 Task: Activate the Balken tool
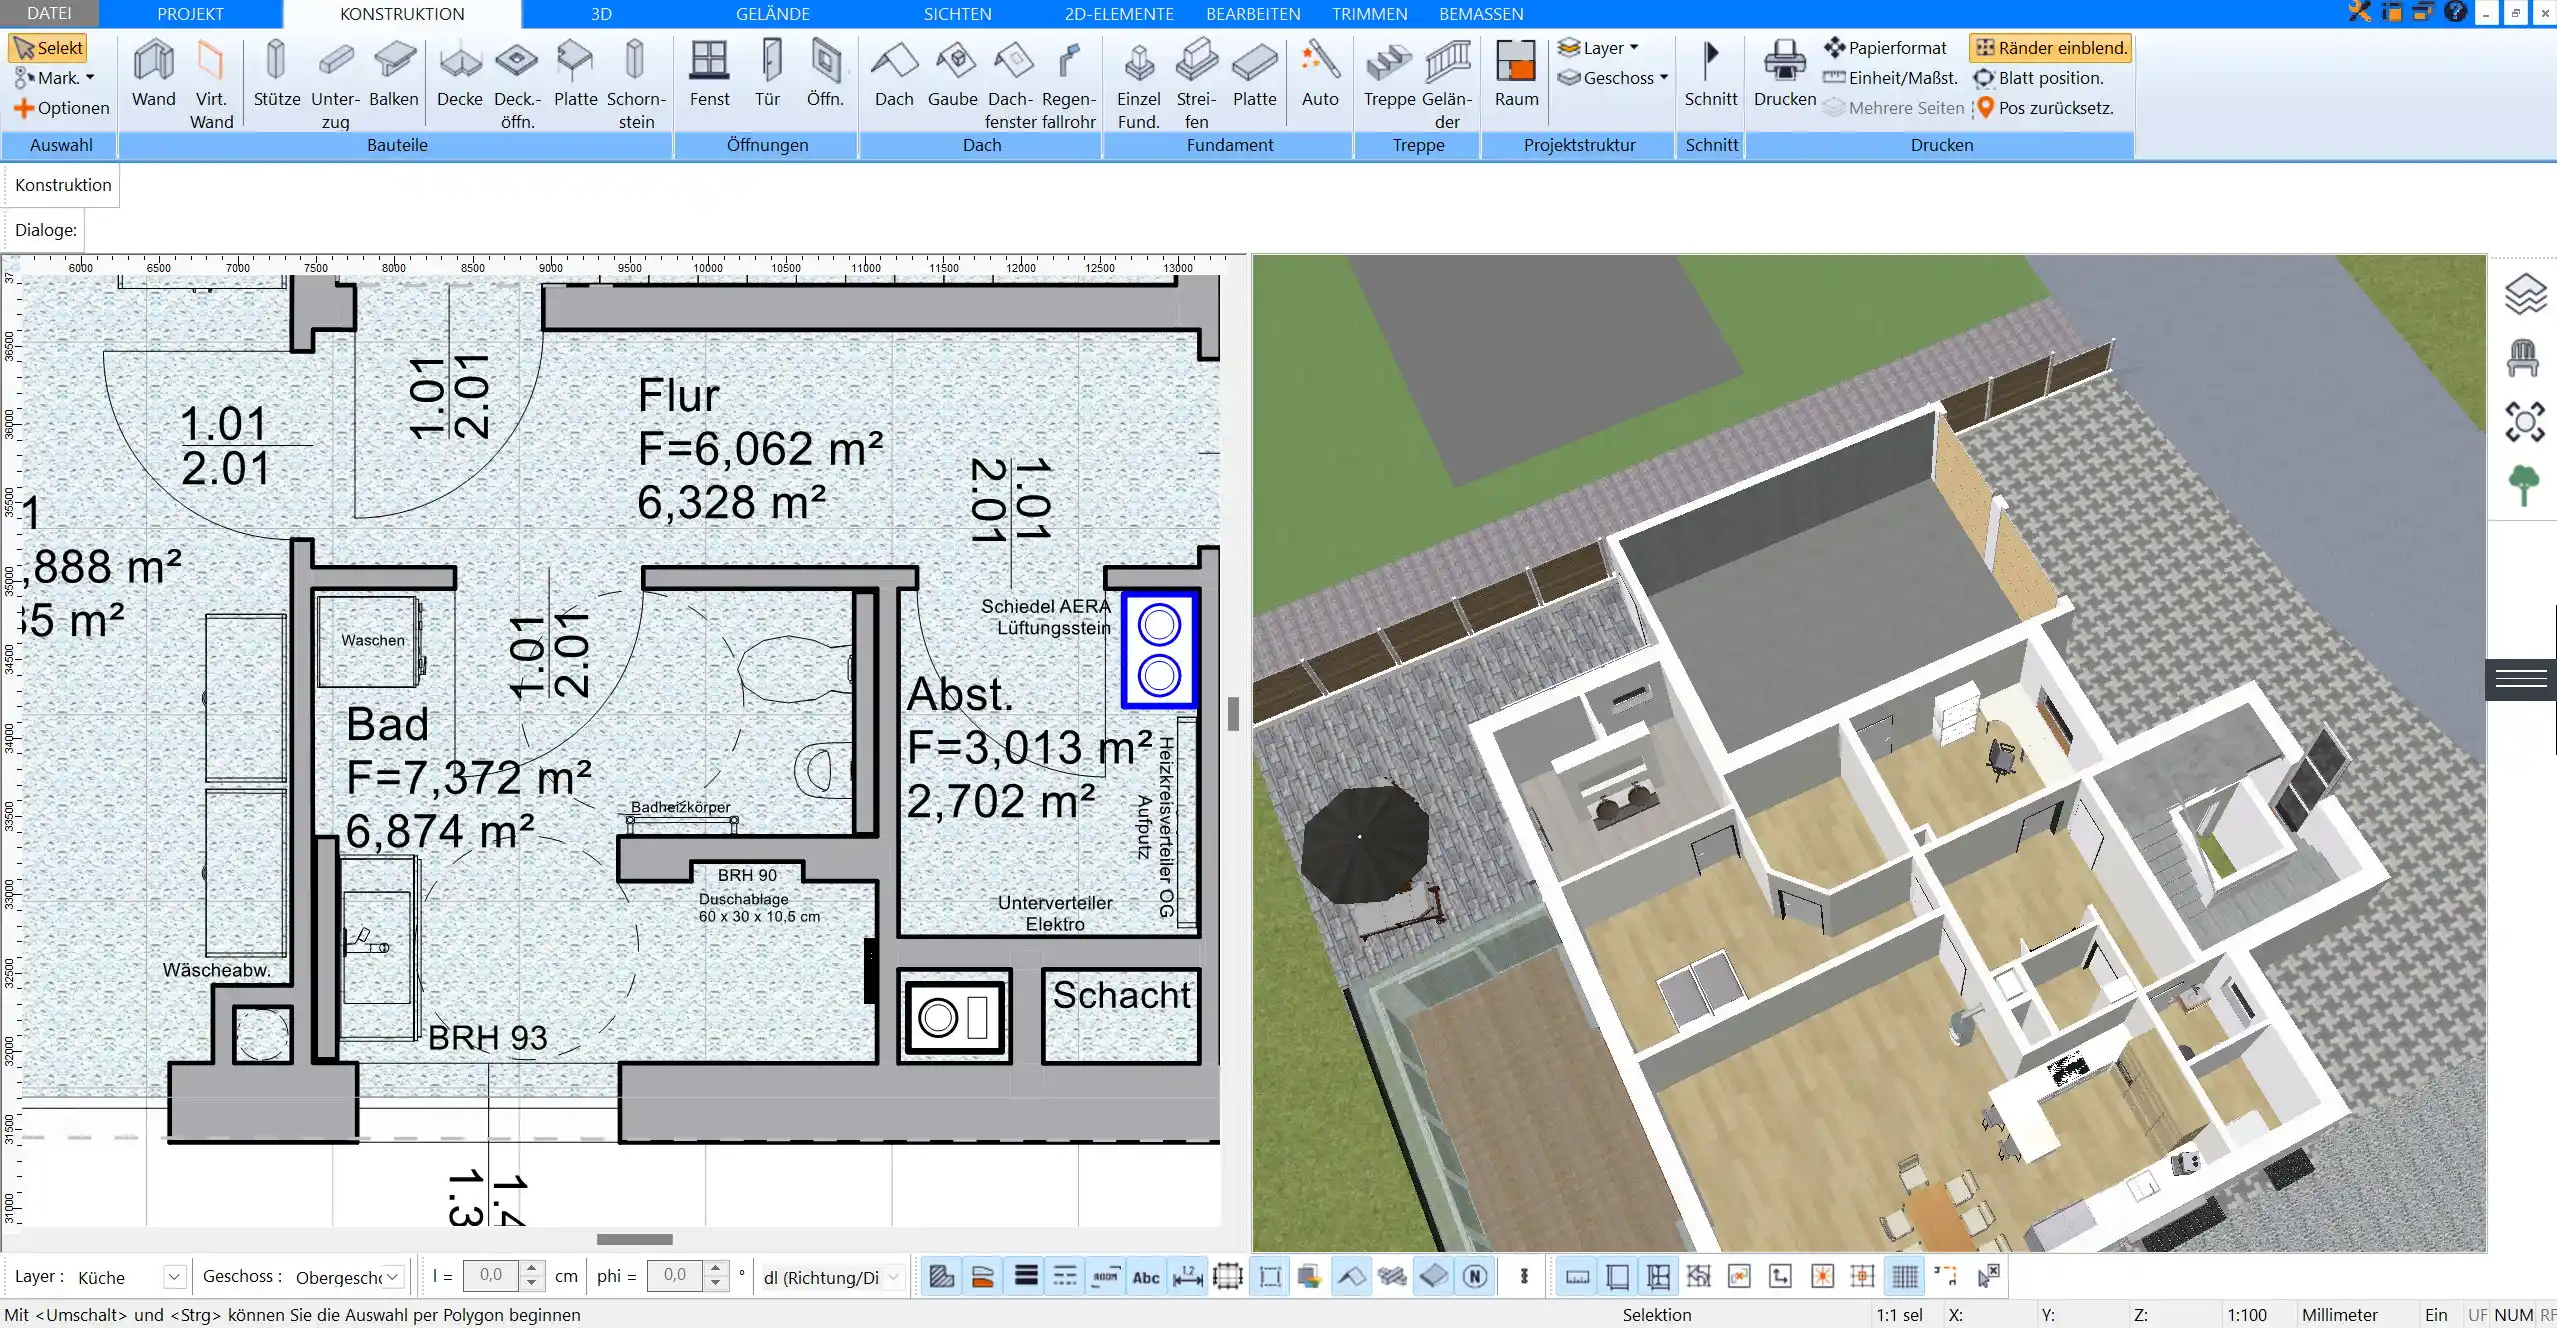(x=394, y=75)
